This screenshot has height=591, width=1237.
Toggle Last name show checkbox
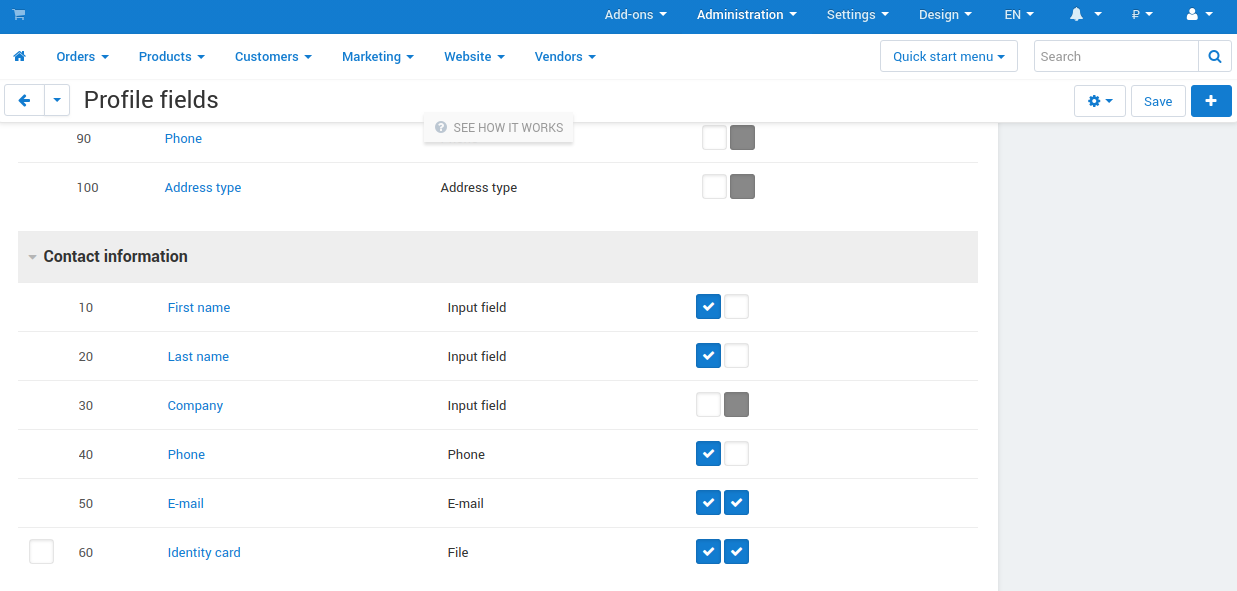[708, 356]
